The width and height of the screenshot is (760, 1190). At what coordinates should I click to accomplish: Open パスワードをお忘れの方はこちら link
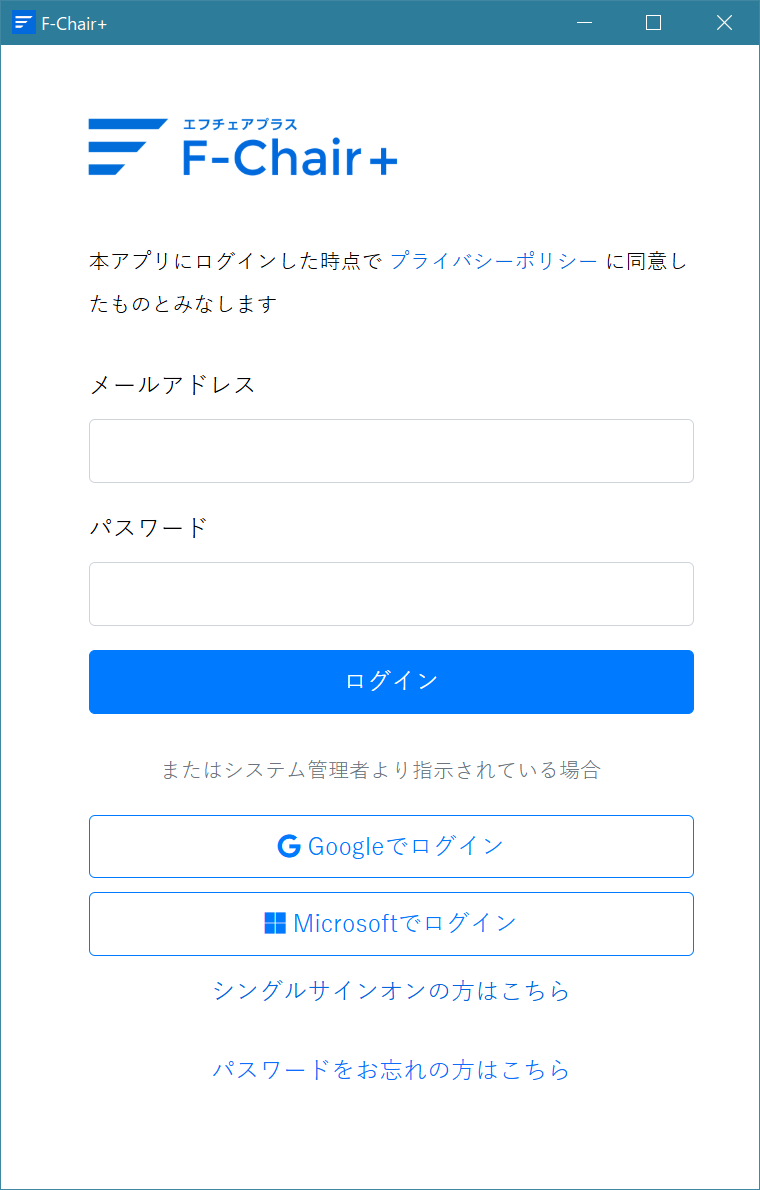pos(391,1070)
